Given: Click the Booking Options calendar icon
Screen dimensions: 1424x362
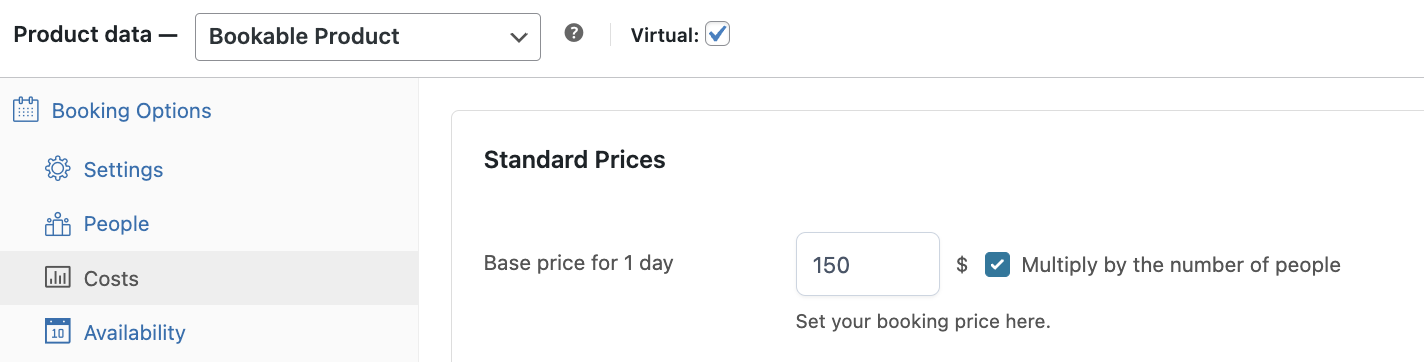Looking at the screenshot, I should (25, 110).
